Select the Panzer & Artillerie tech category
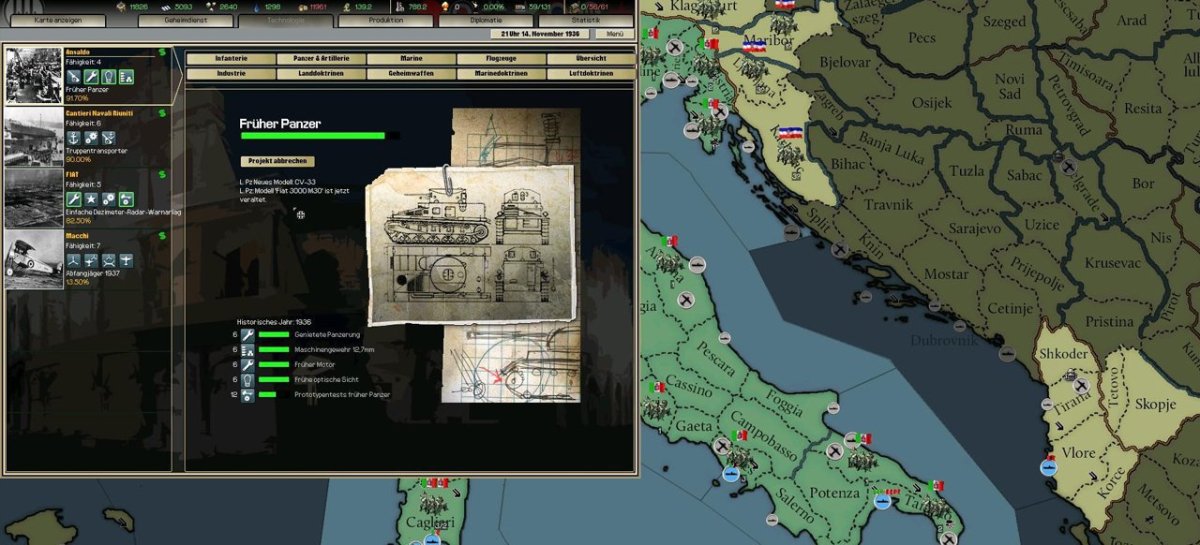The height and width of the screenshot is (545, 1200). tap(321, 59)
